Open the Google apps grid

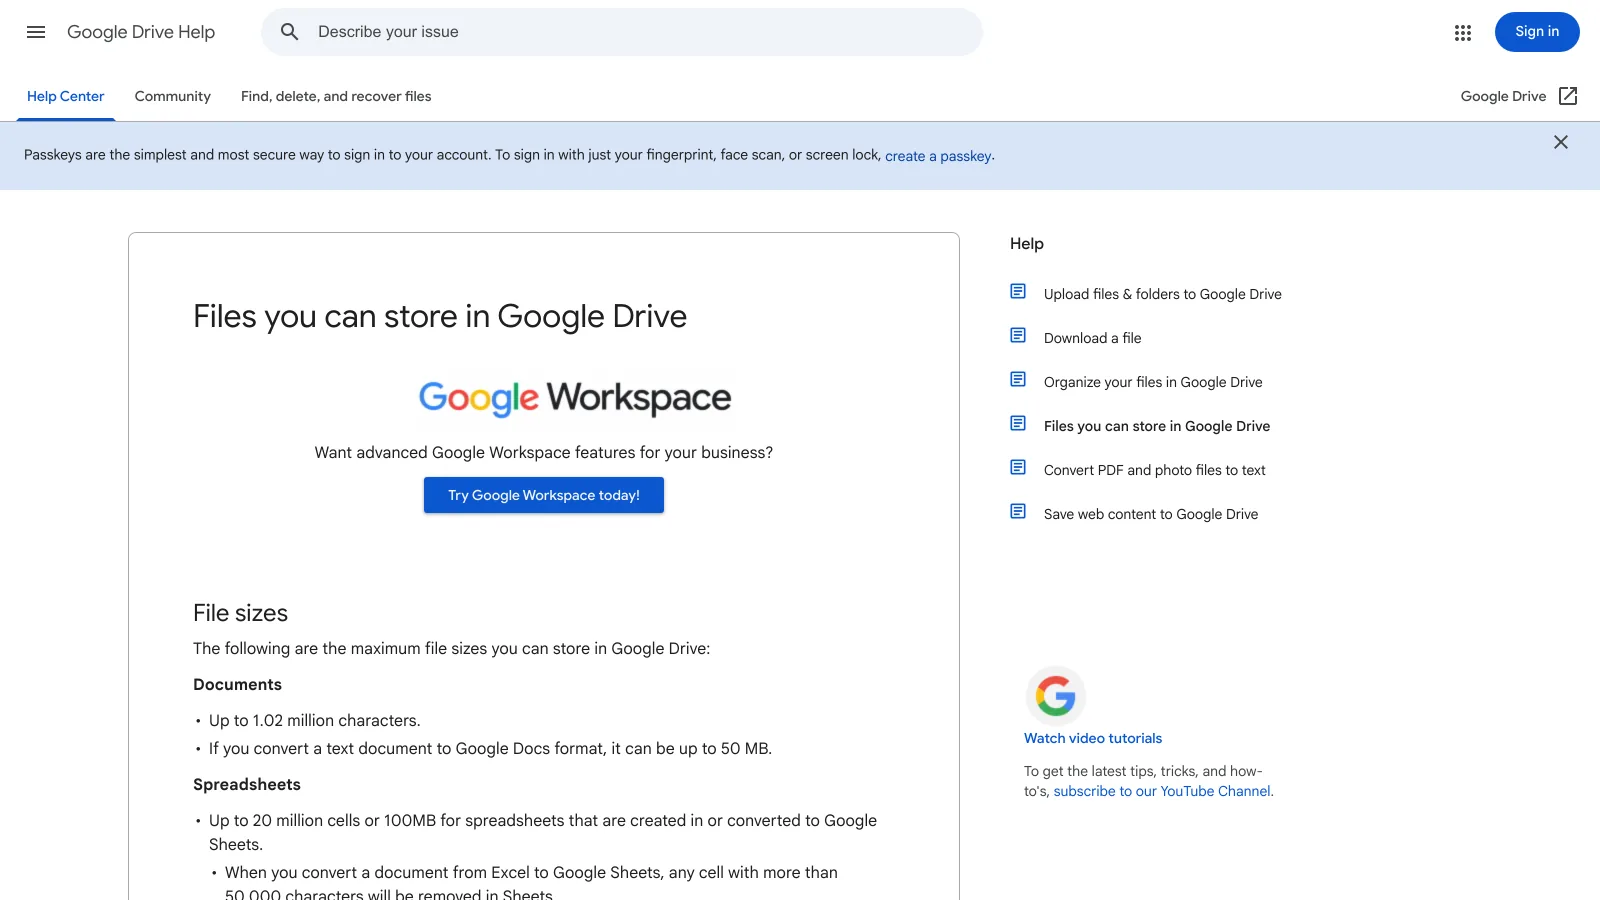[x=1463, y=32]
